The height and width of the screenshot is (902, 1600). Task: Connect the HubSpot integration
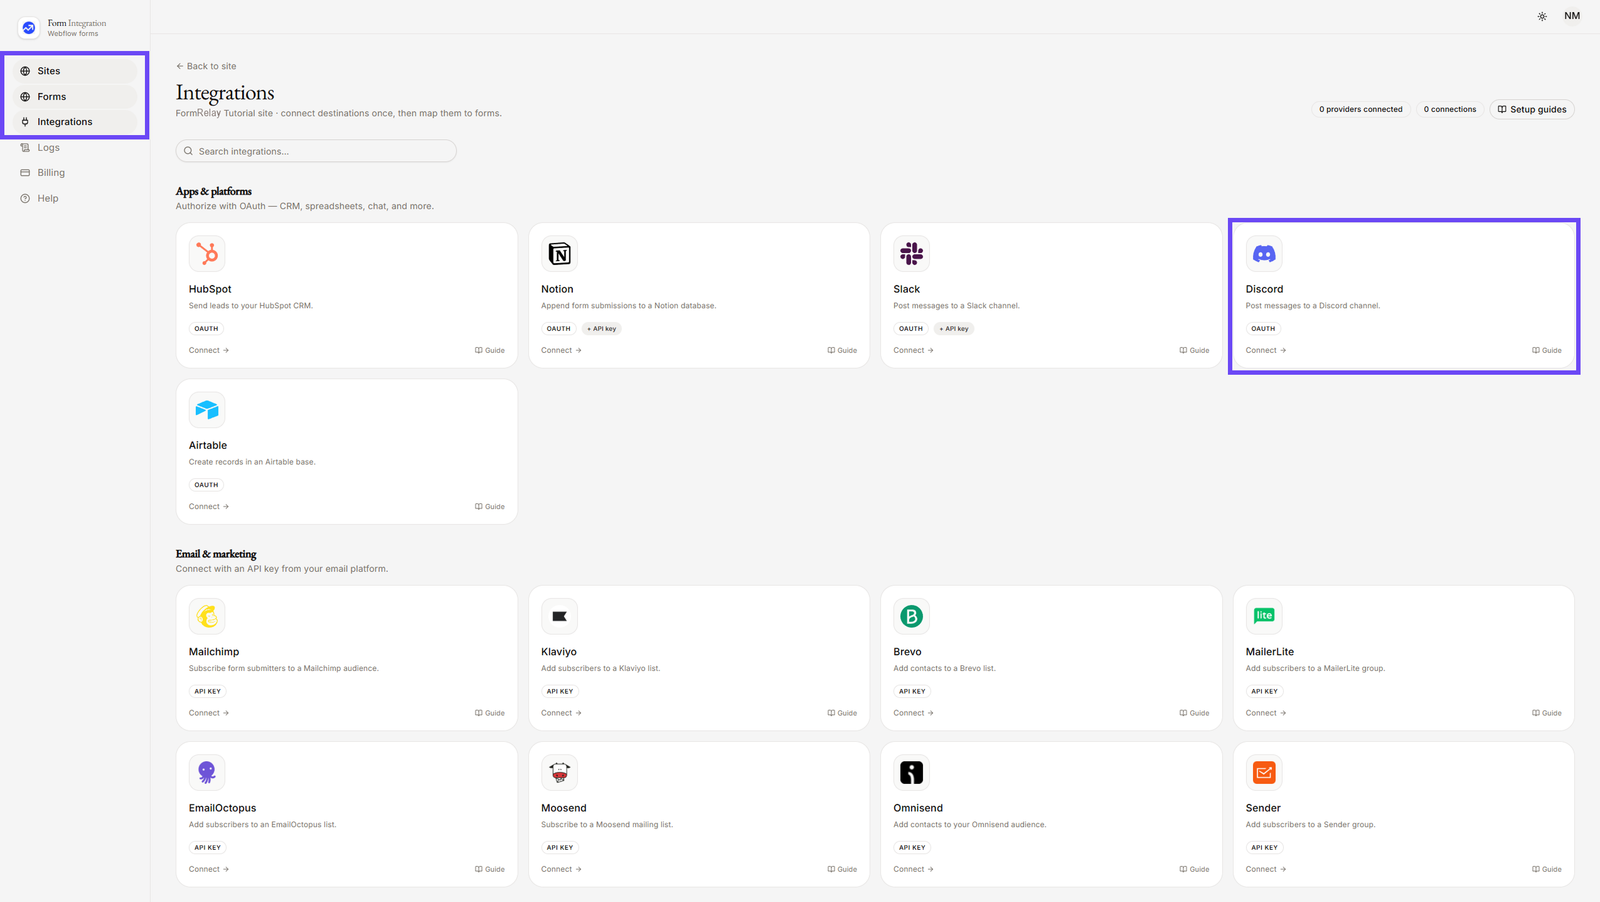(209, 350)
